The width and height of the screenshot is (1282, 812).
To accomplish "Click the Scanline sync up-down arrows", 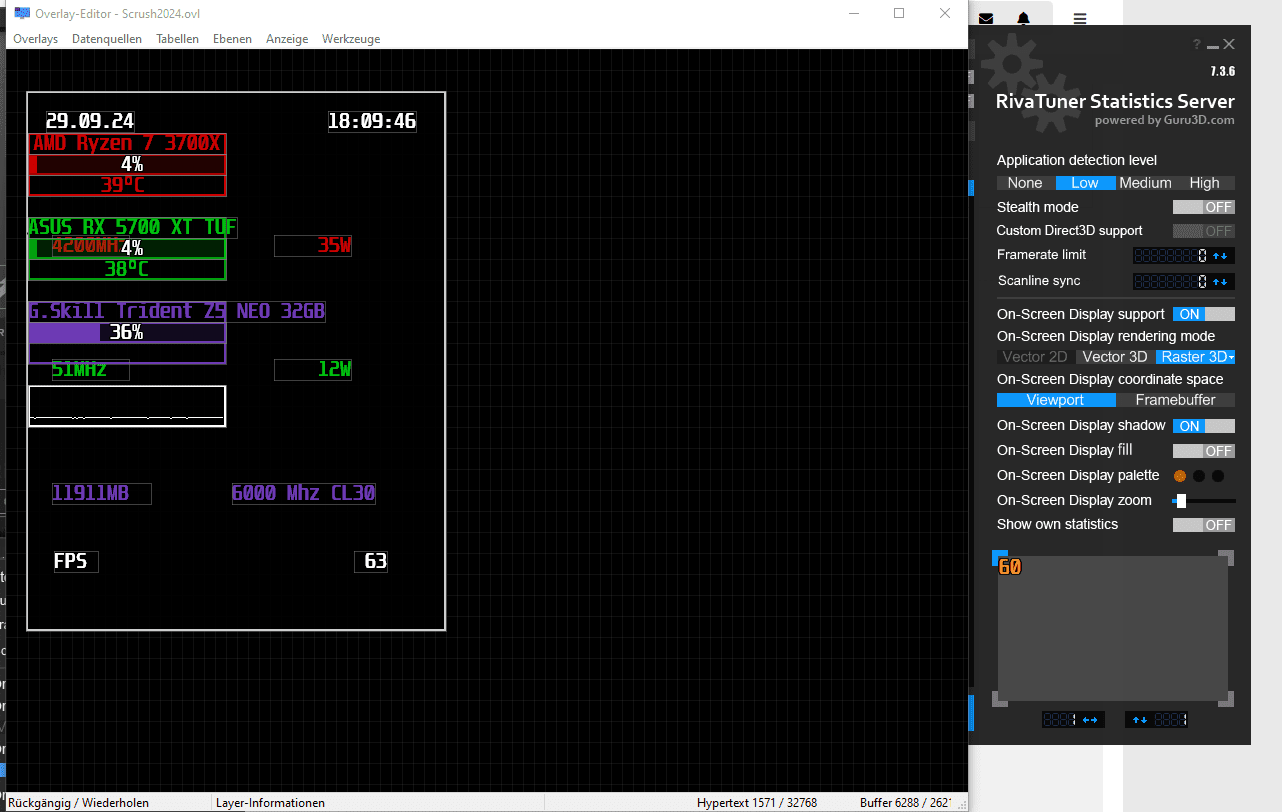I will point(1221,282).
